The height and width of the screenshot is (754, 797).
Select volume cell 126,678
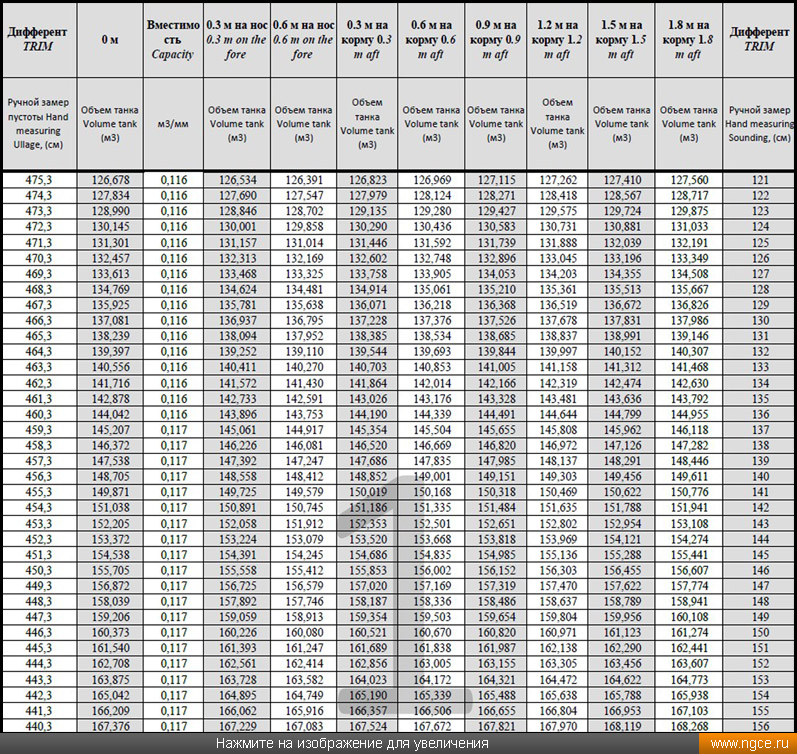pyautogui.click(x=110, y=180)
